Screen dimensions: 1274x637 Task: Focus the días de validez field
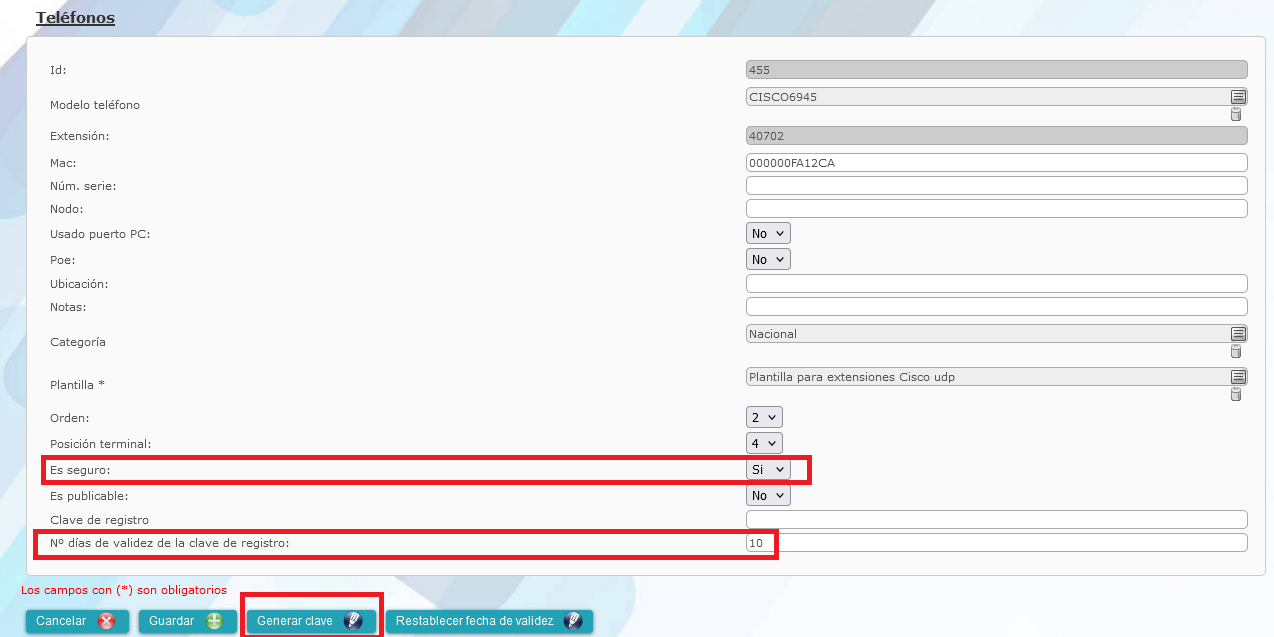click(997, 543)
